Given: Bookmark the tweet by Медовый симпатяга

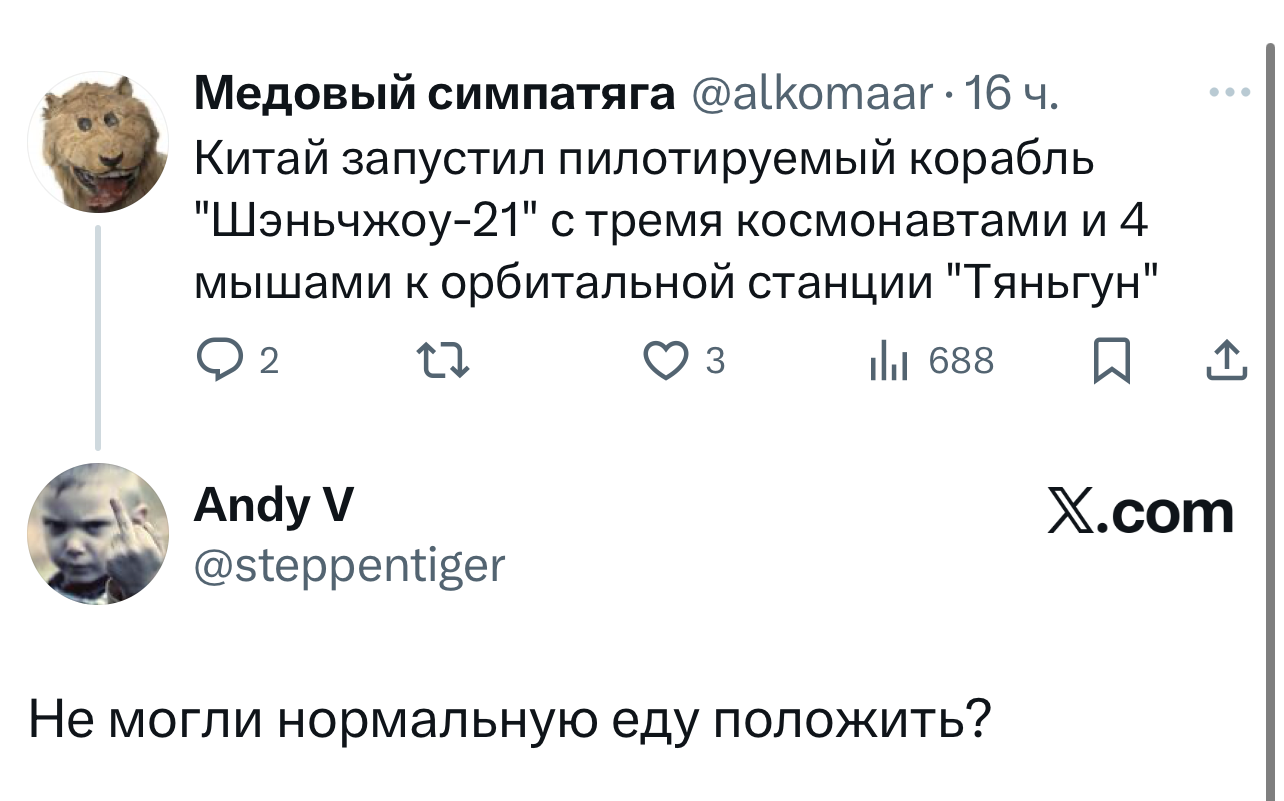Looking at the screenshot, I should [x=1107, y=361].
